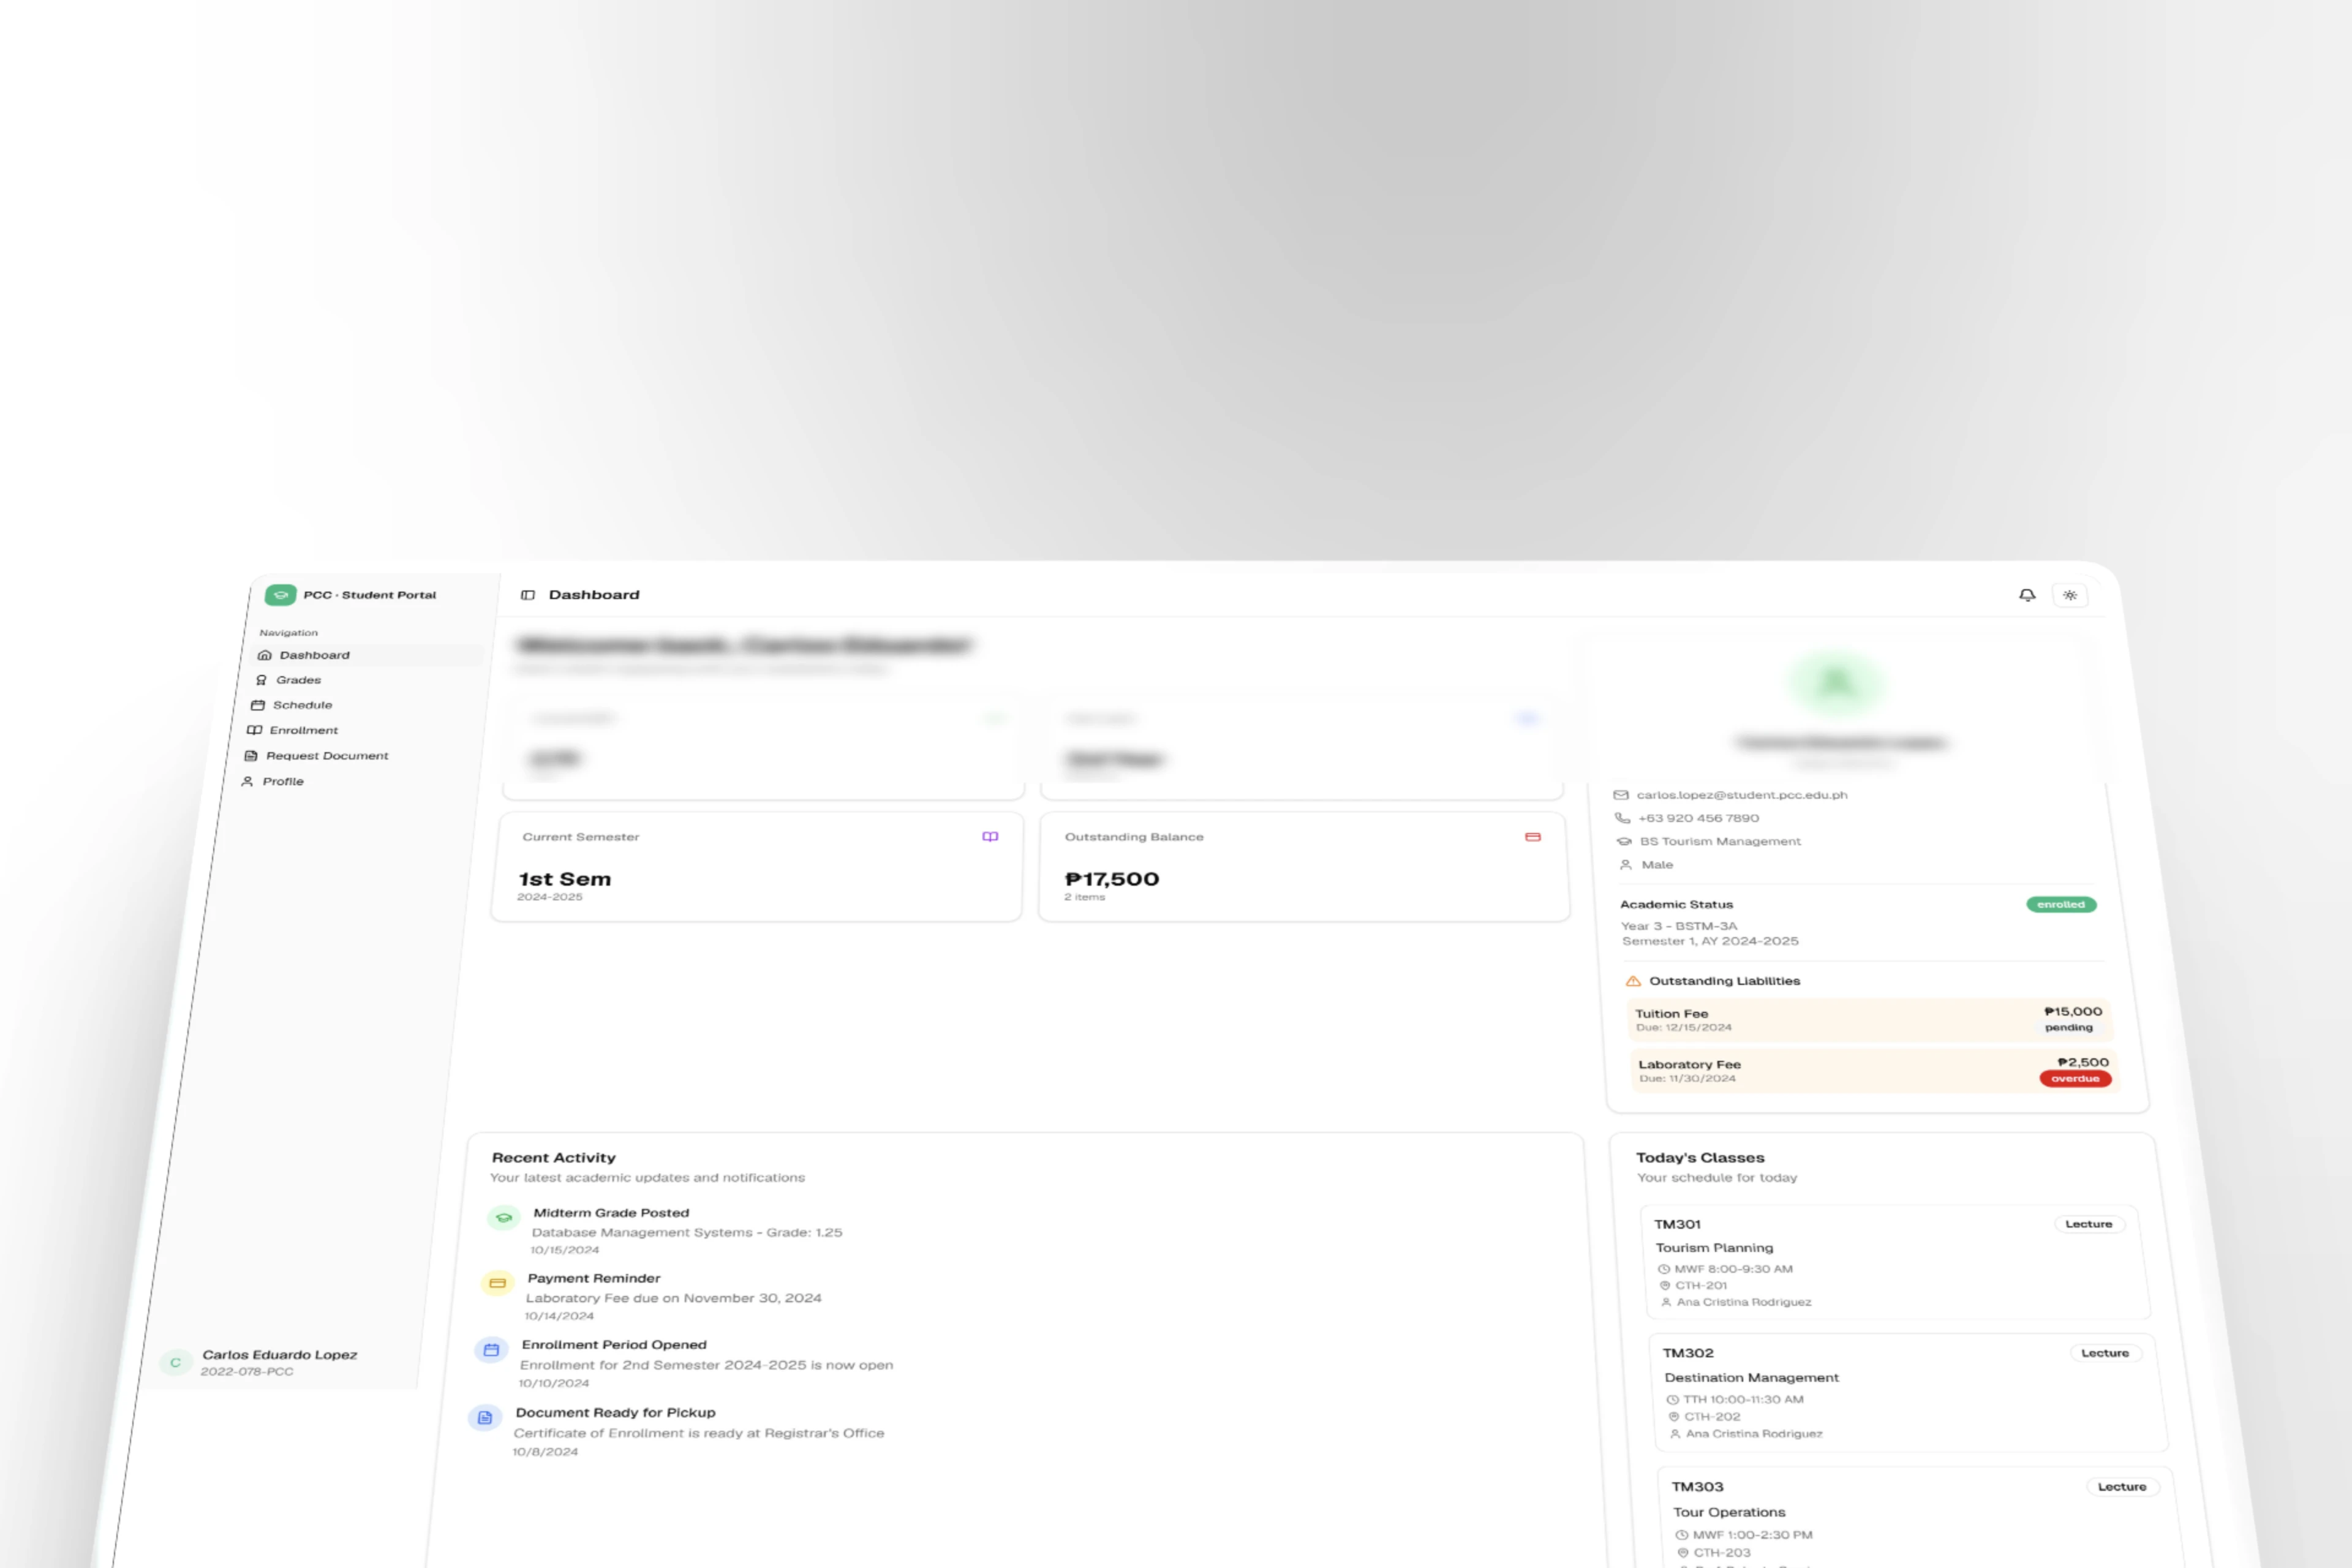Click the Lecture badge on TM301
The width and height of the screenshot is (2352, 1568).
coord(2089,1224)
